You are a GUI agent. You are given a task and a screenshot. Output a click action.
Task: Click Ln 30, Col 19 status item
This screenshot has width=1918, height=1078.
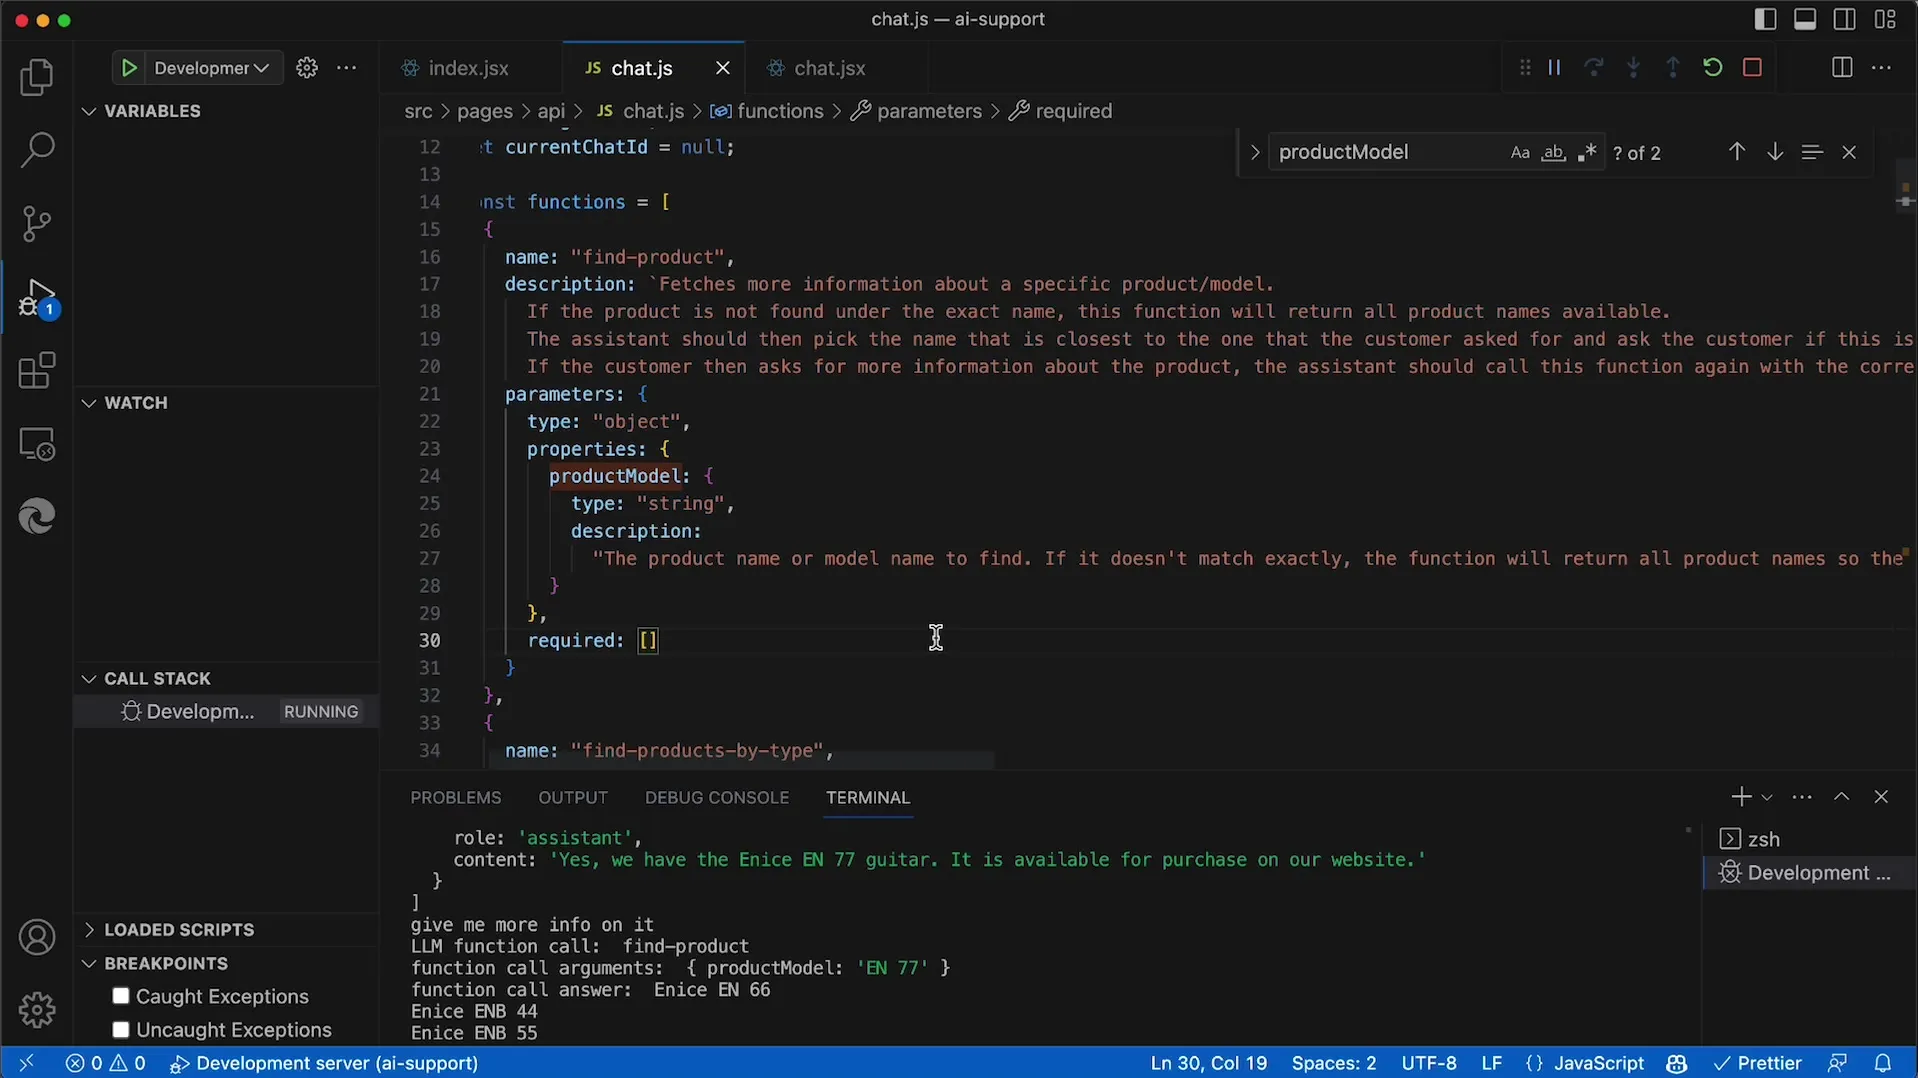click(x=1209, y=1063)
